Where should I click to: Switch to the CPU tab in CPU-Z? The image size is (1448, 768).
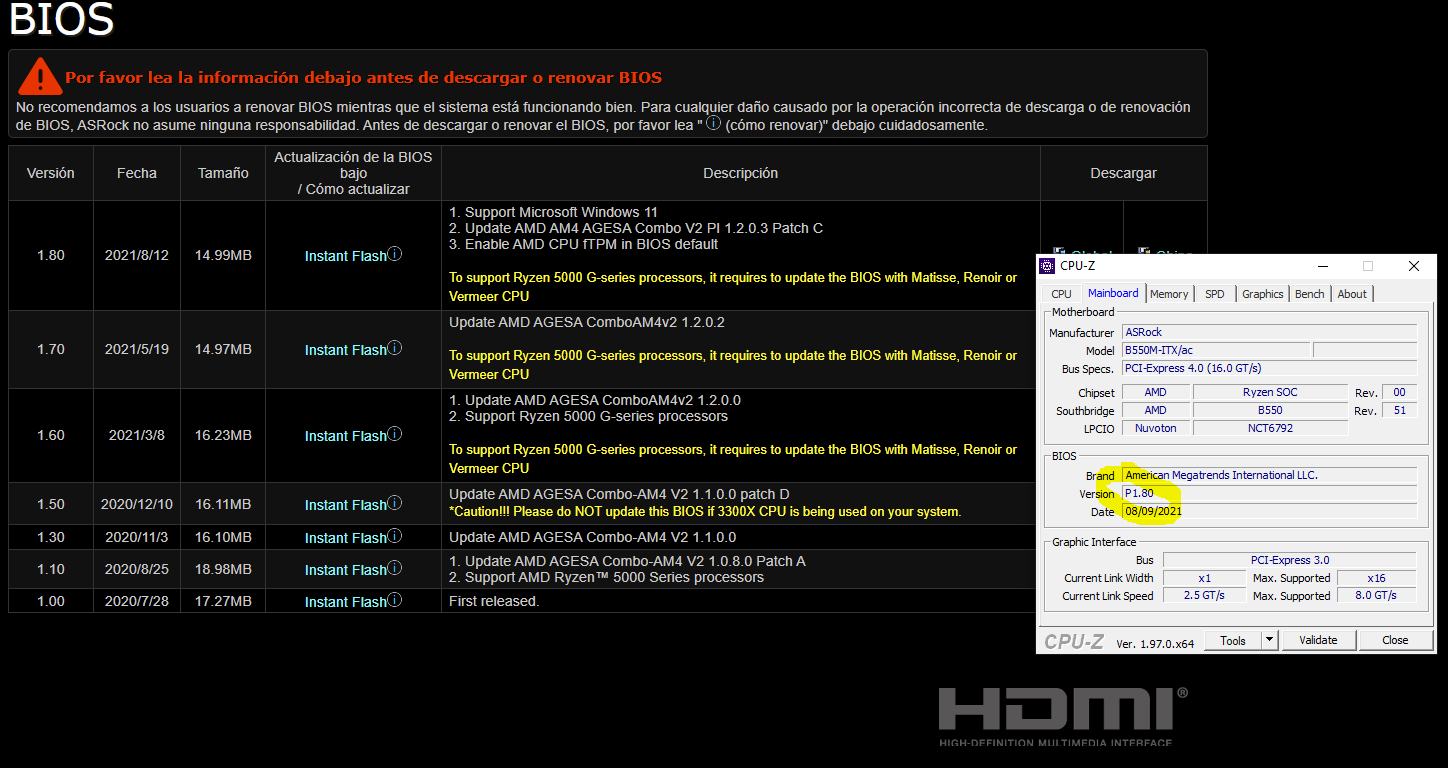coord(1061,294)
